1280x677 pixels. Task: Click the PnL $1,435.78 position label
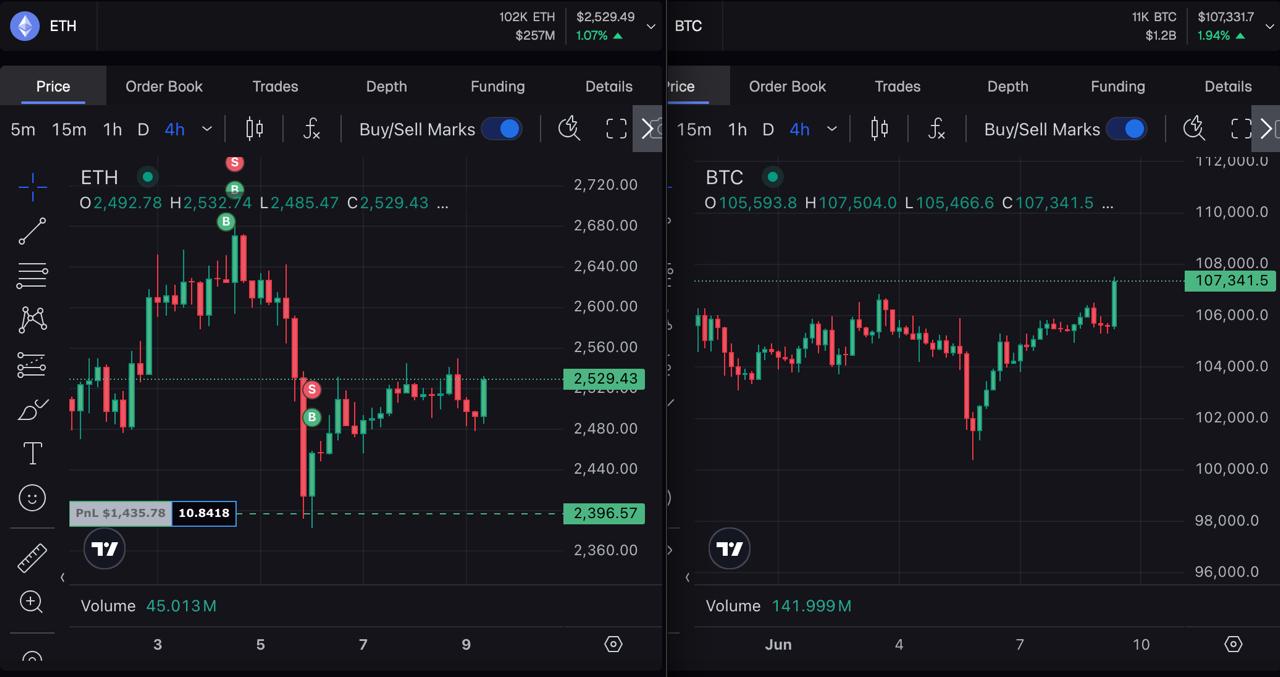(x=121, y=513)
